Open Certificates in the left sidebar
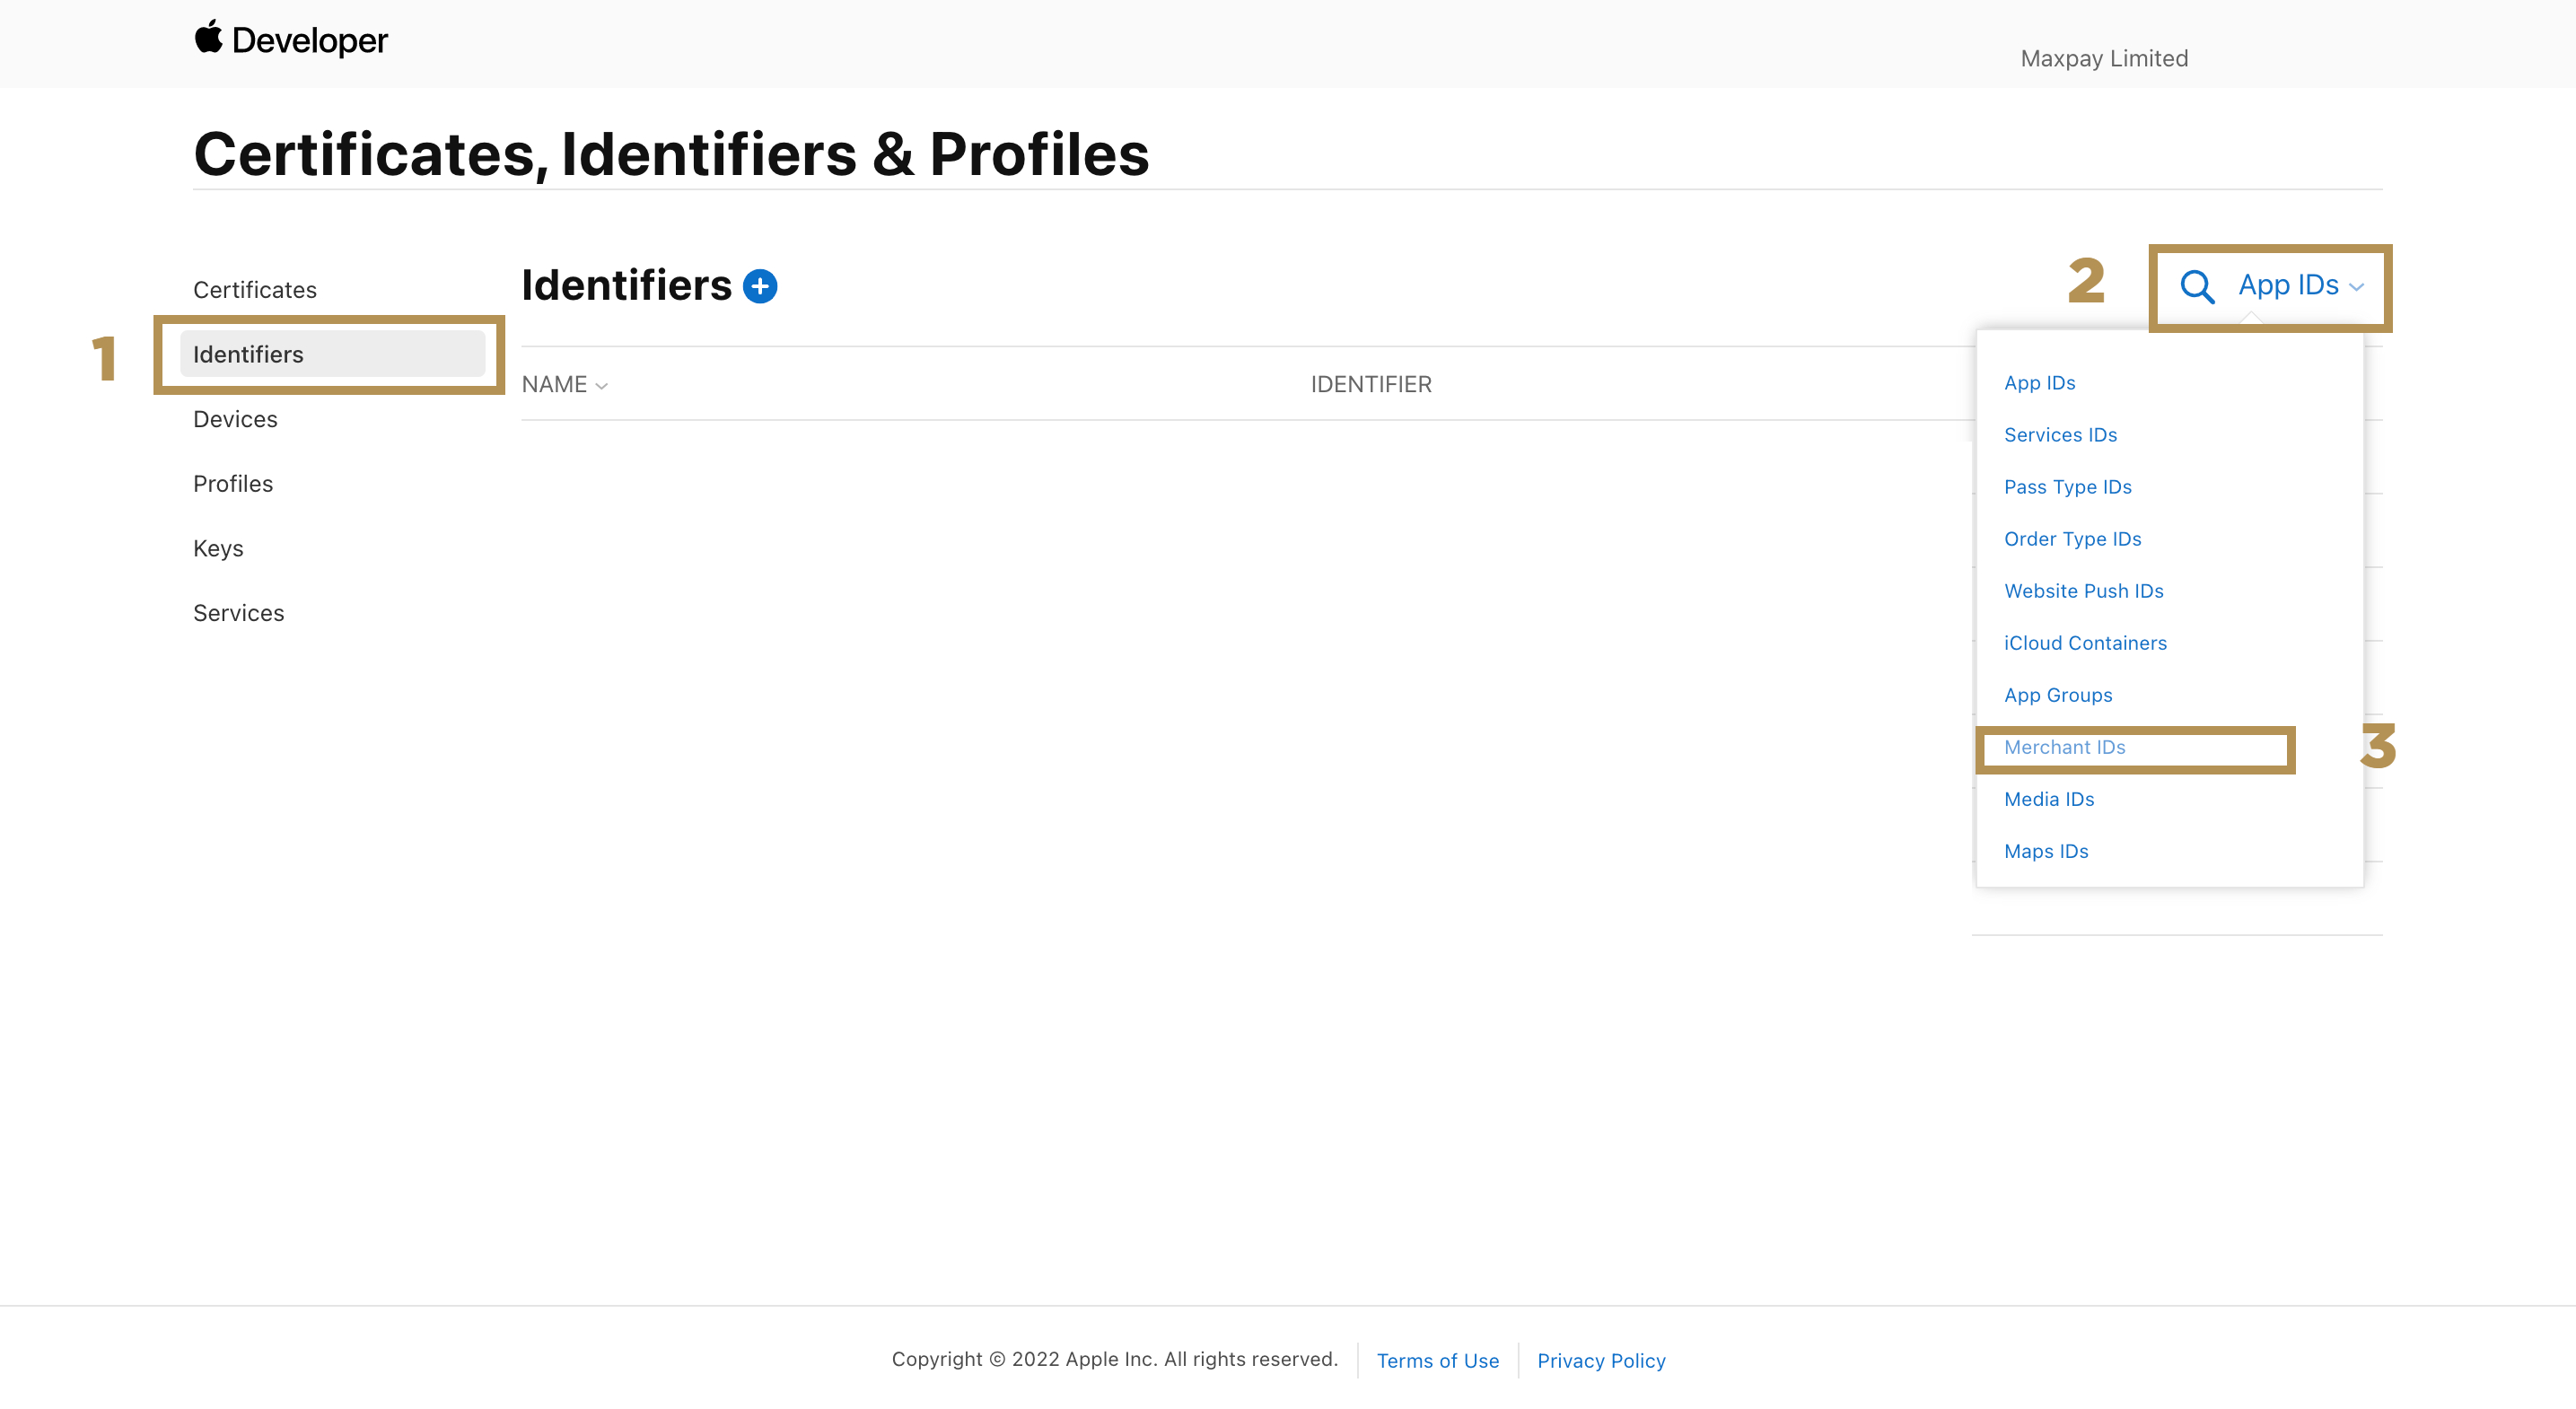The height and width of the screenshot is (1409, 2576). [x=254, y=290]
